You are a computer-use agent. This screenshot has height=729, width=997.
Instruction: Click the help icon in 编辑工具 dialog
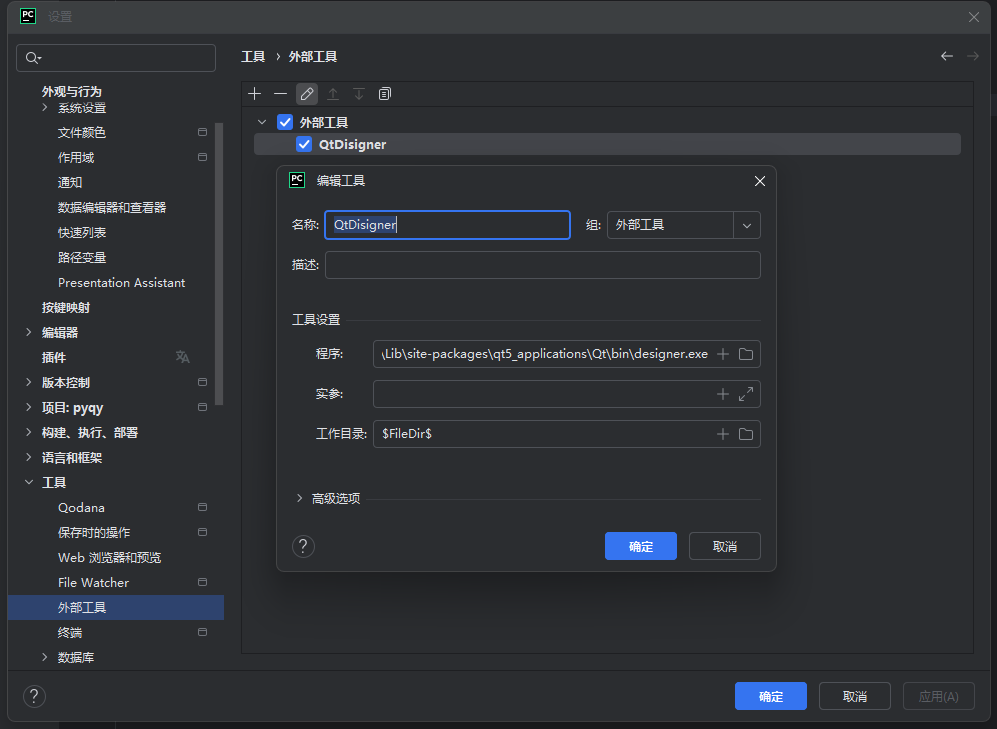coord(303,546)
